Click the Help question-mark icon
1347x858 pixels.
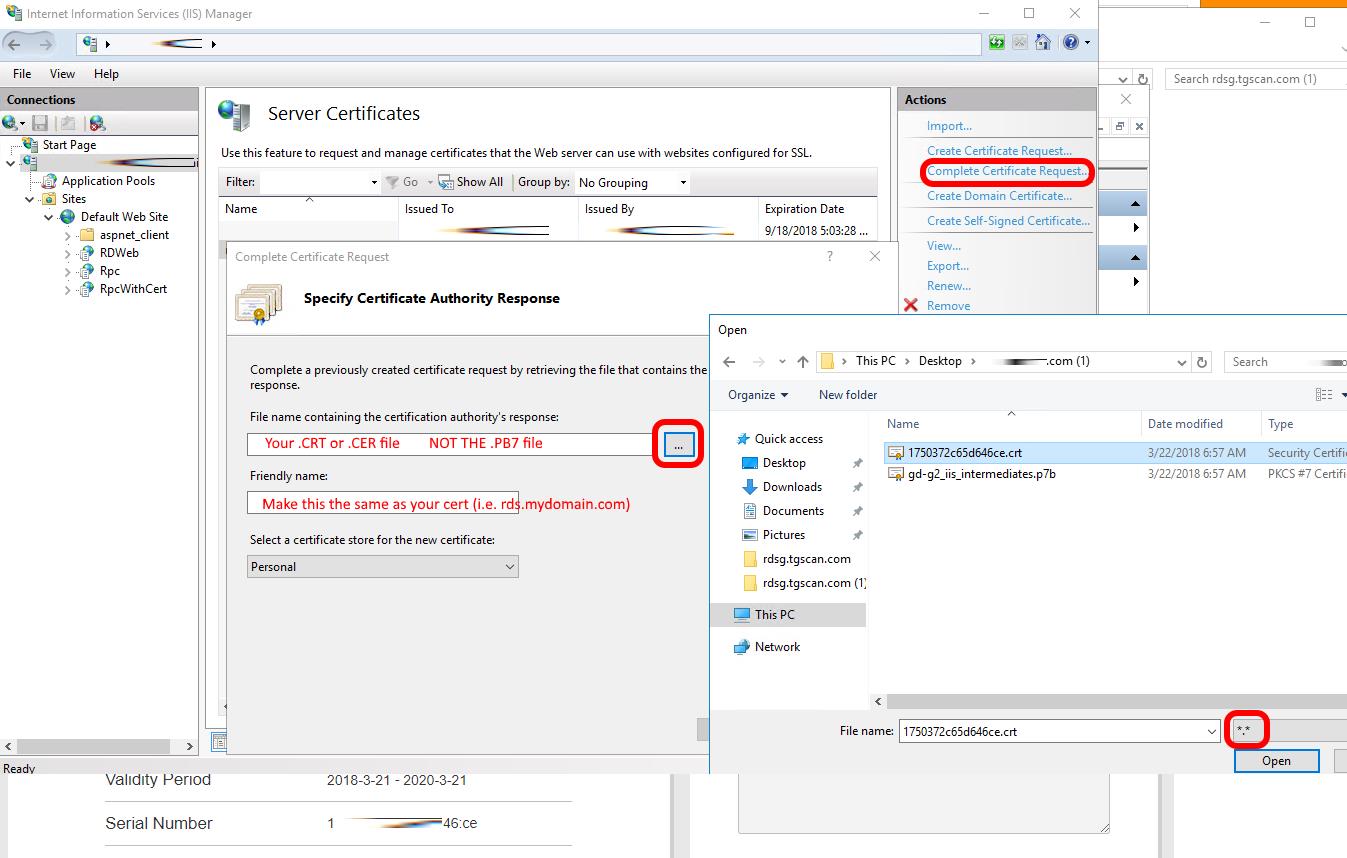(x=1068, y=42)
